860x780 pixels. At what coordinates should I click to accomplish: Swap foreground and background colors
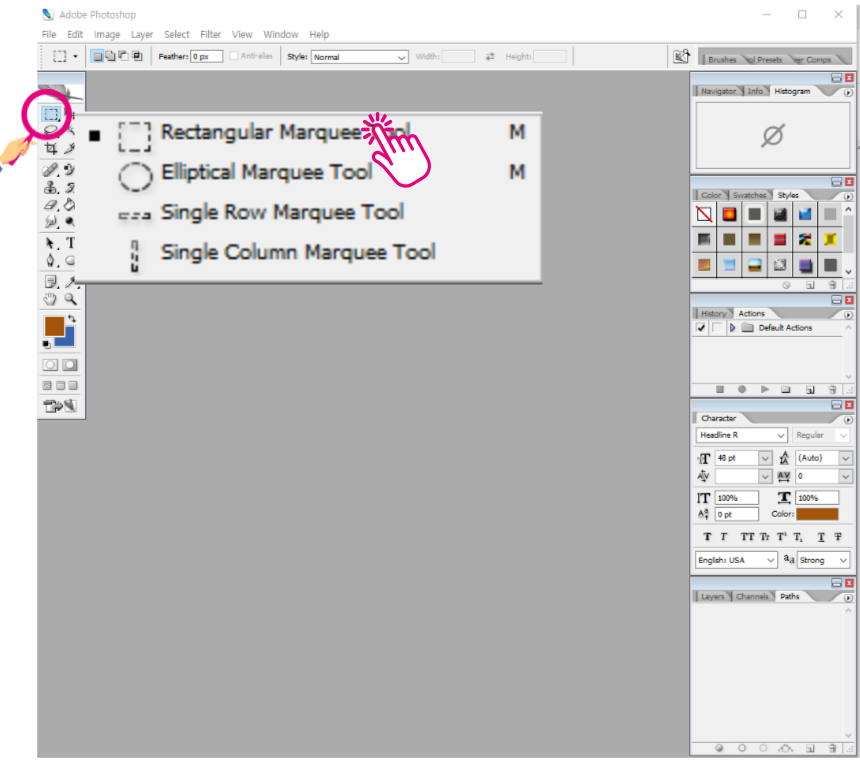pos(72,319)
